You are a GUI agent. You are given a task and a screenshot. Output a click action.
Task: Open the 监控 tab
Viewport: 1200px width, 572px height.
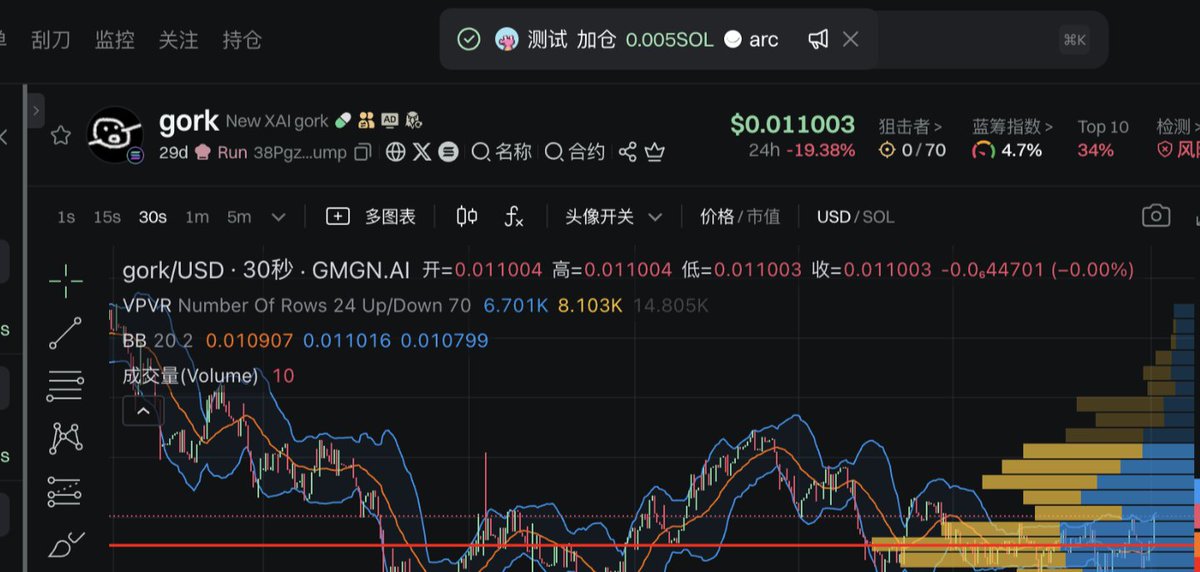114,40
